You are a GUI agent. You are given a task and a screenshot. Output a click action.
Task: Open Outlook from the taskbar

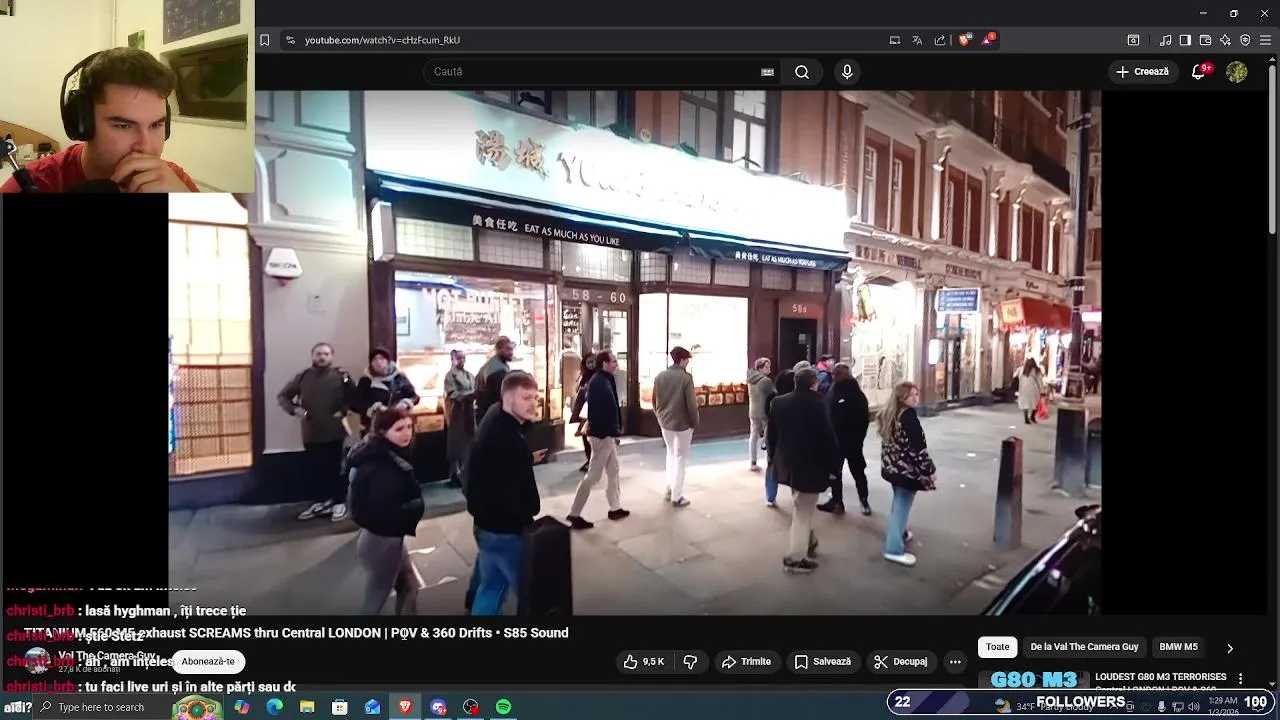tap(372, 707)
